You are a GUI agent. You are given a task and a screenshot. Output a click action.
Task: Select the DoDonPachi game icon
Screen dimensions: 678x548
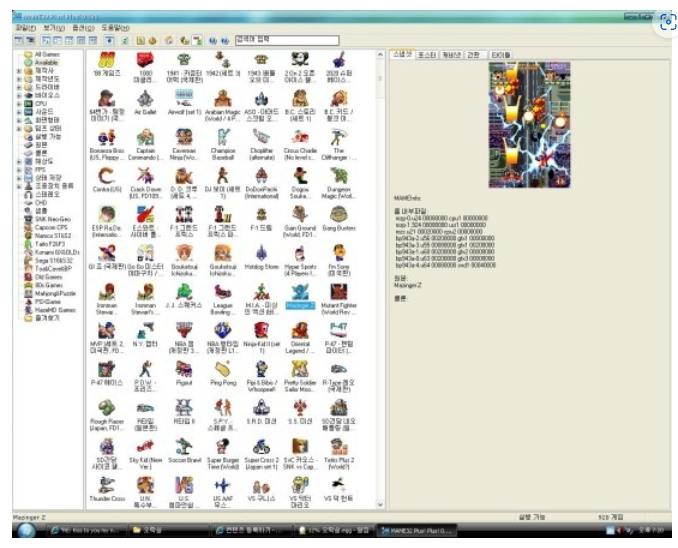262,183
